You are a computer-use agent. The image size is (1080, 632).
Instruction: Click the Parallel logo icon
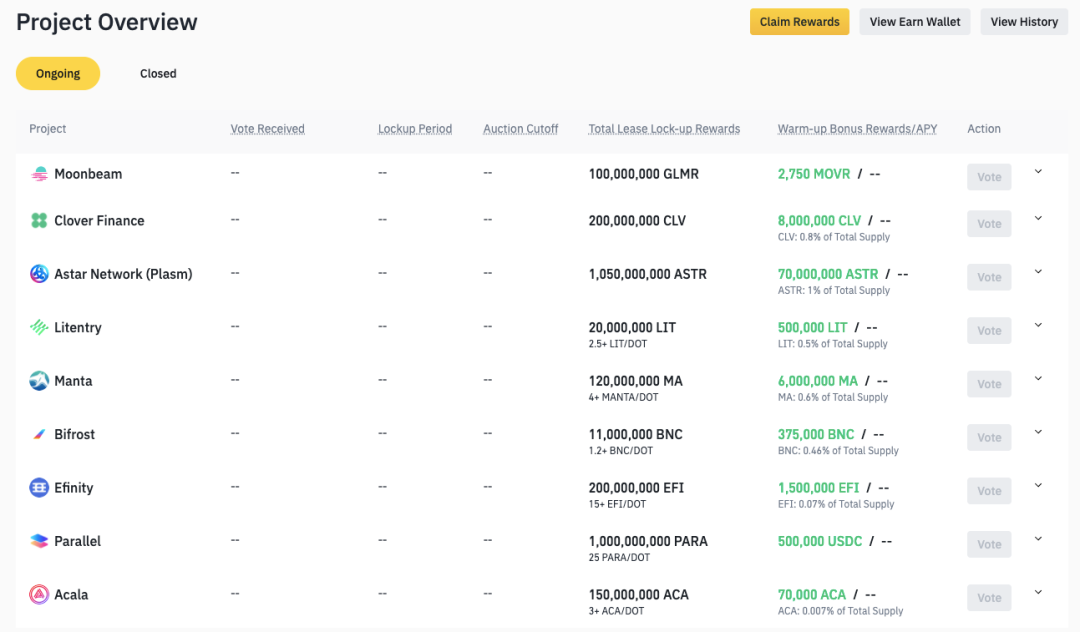pyautogui.click(x=39, y=541)
